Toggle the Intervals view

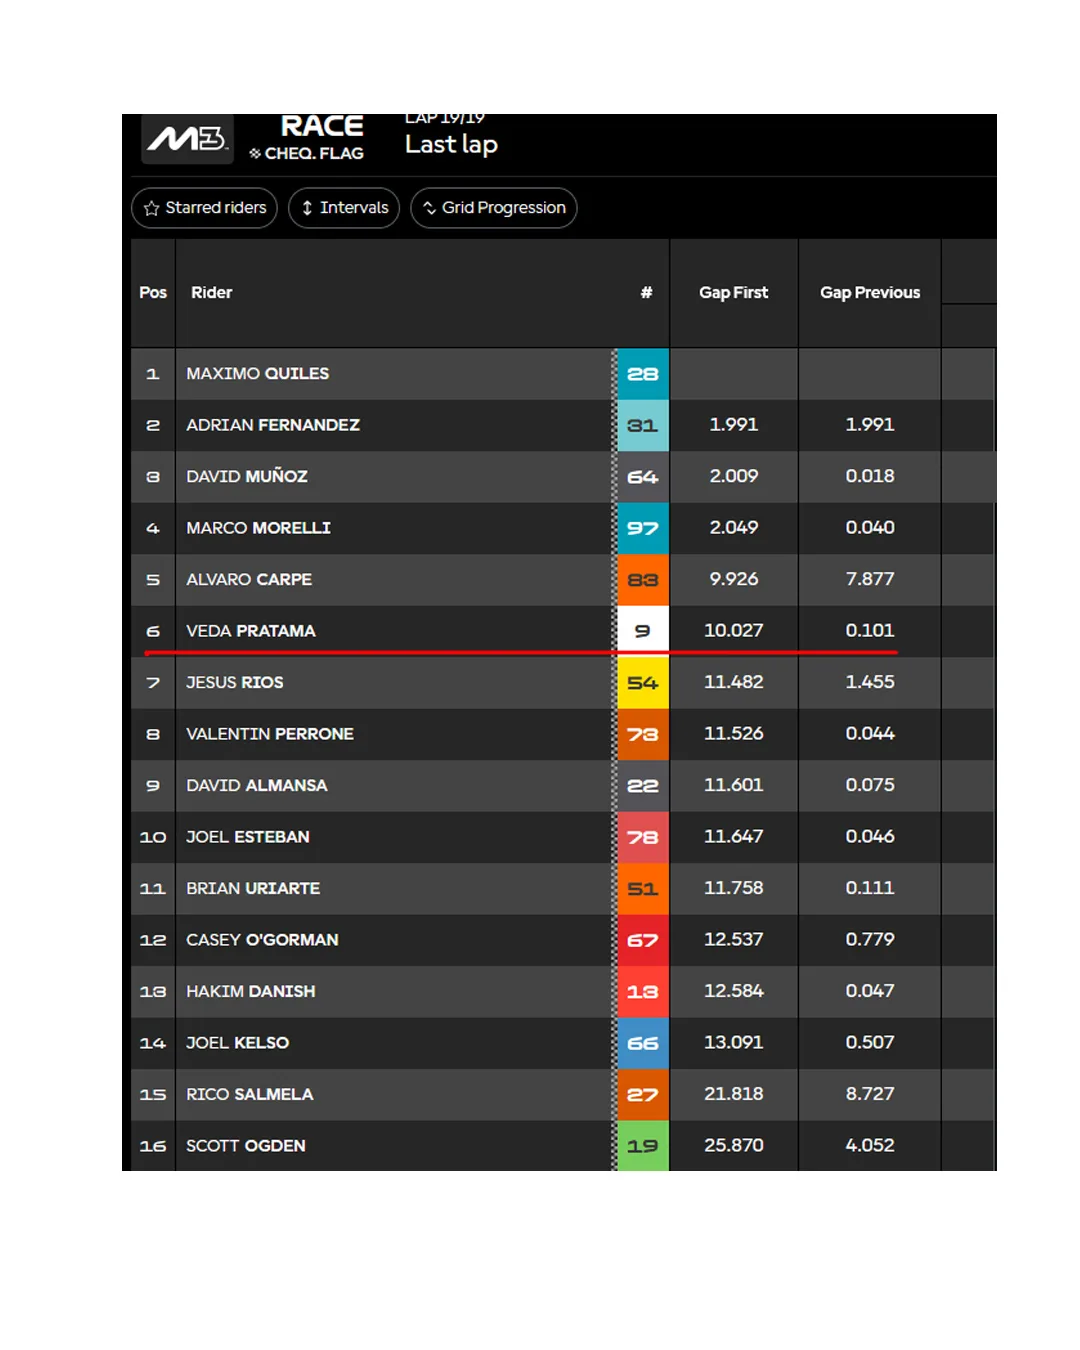tap(344, 208)
